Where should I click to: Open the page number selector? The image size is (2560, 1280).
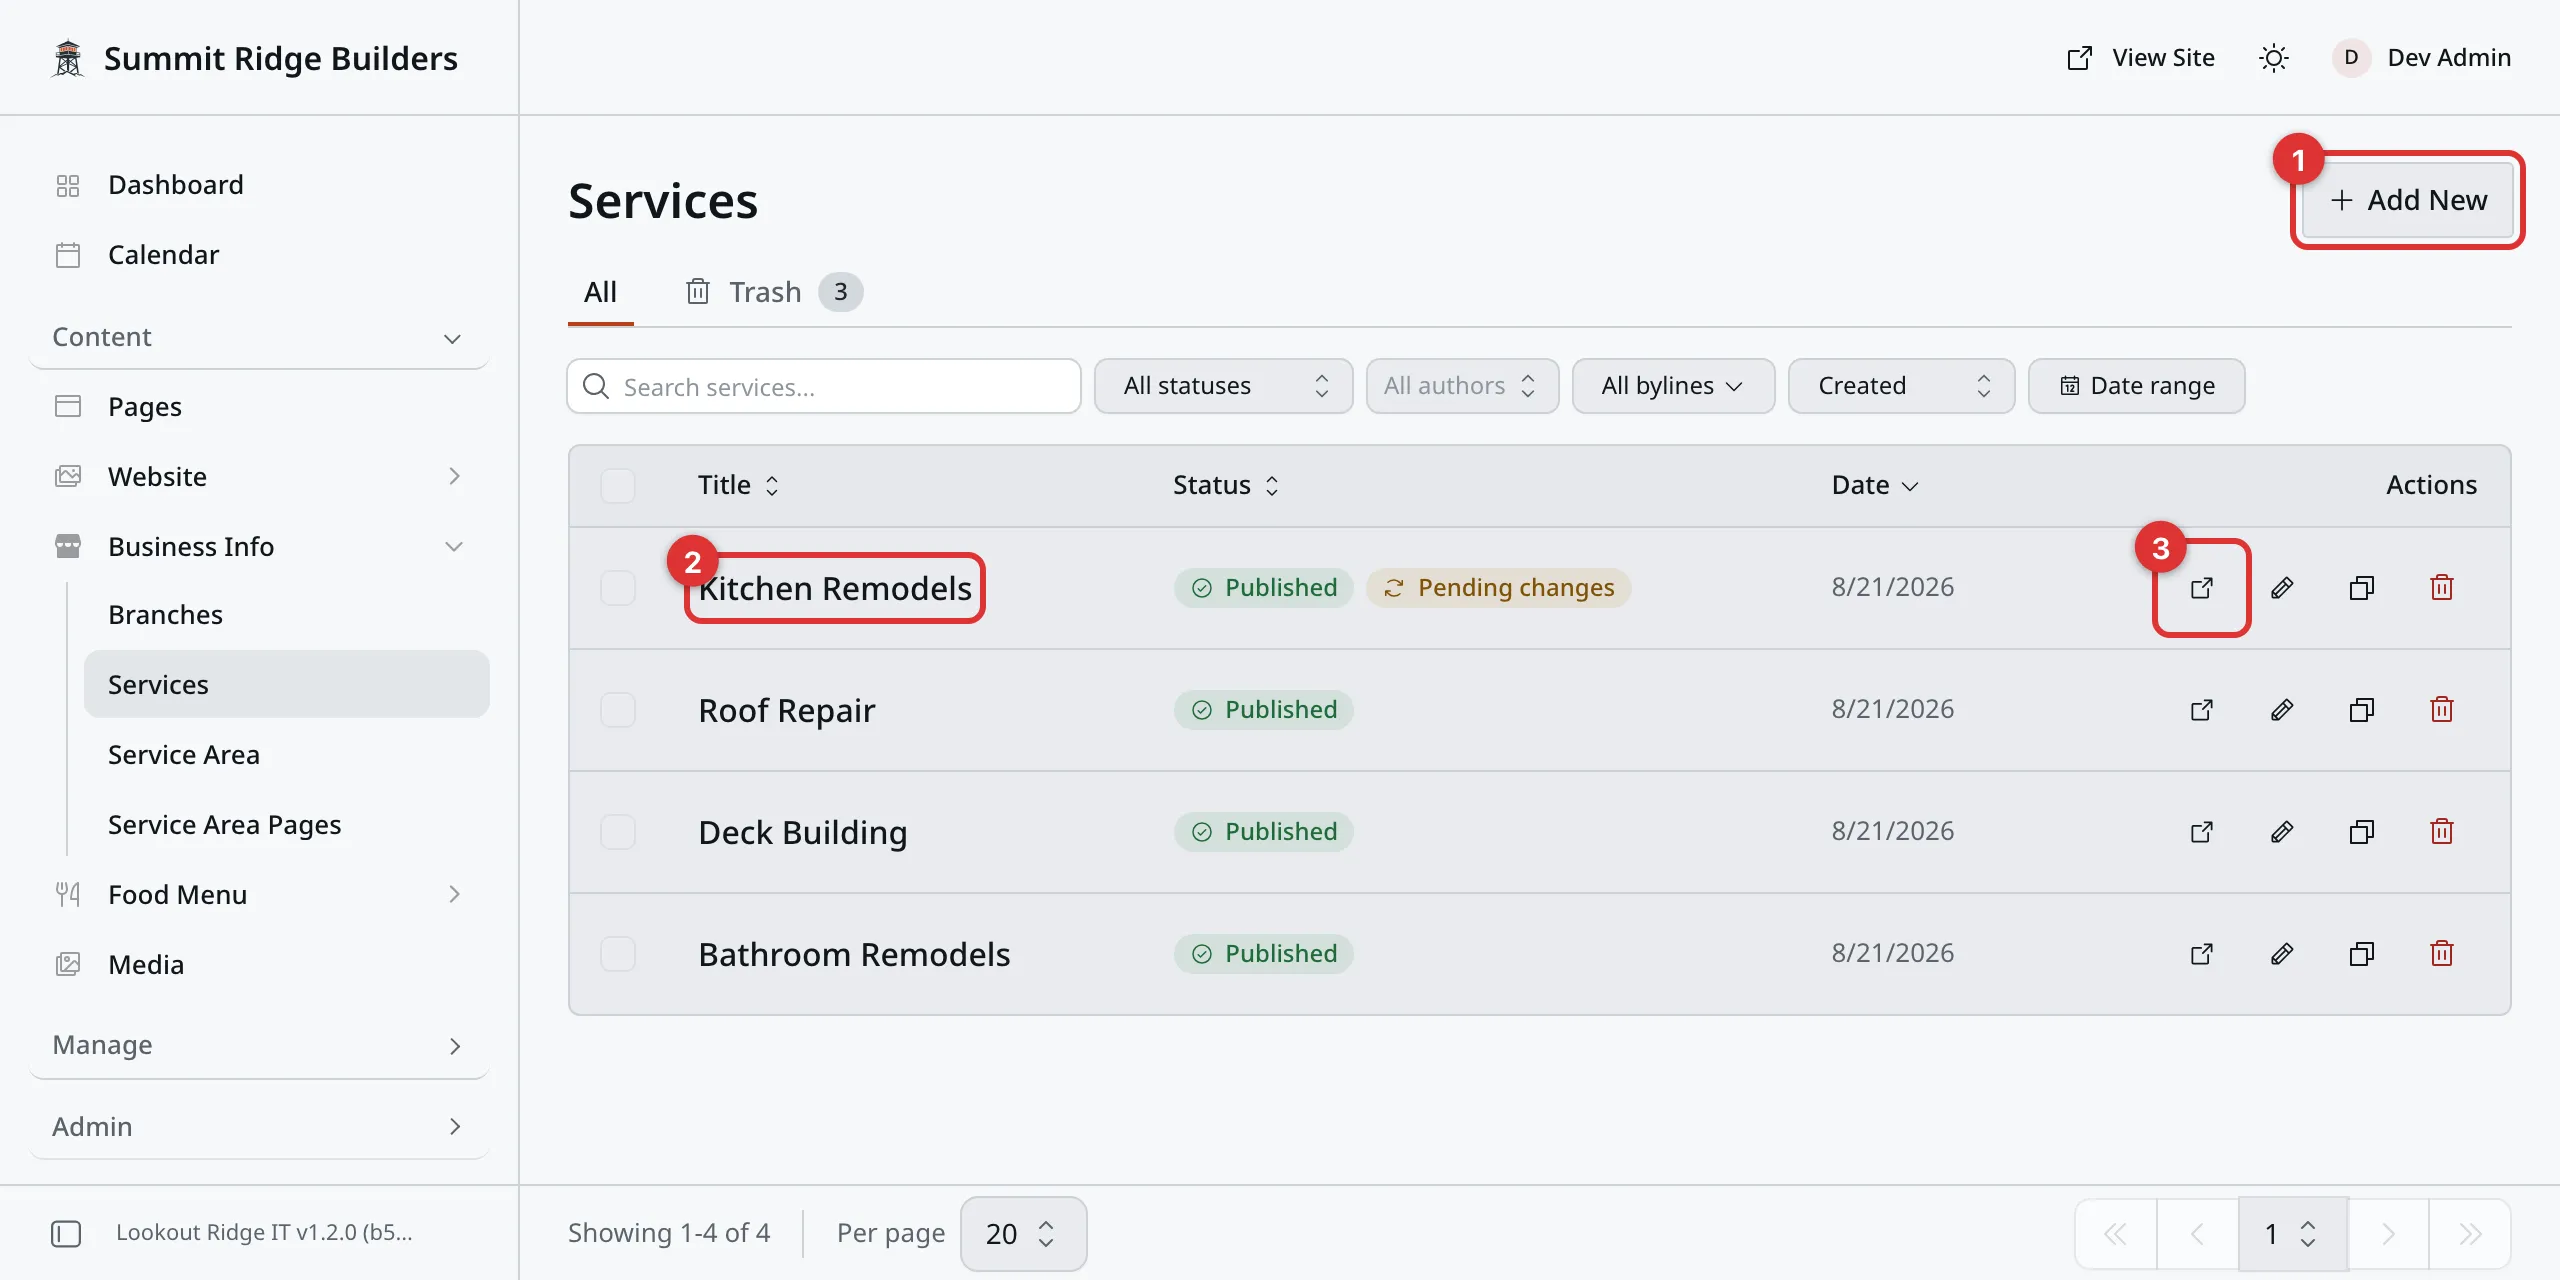(x=2292, y=1234)
